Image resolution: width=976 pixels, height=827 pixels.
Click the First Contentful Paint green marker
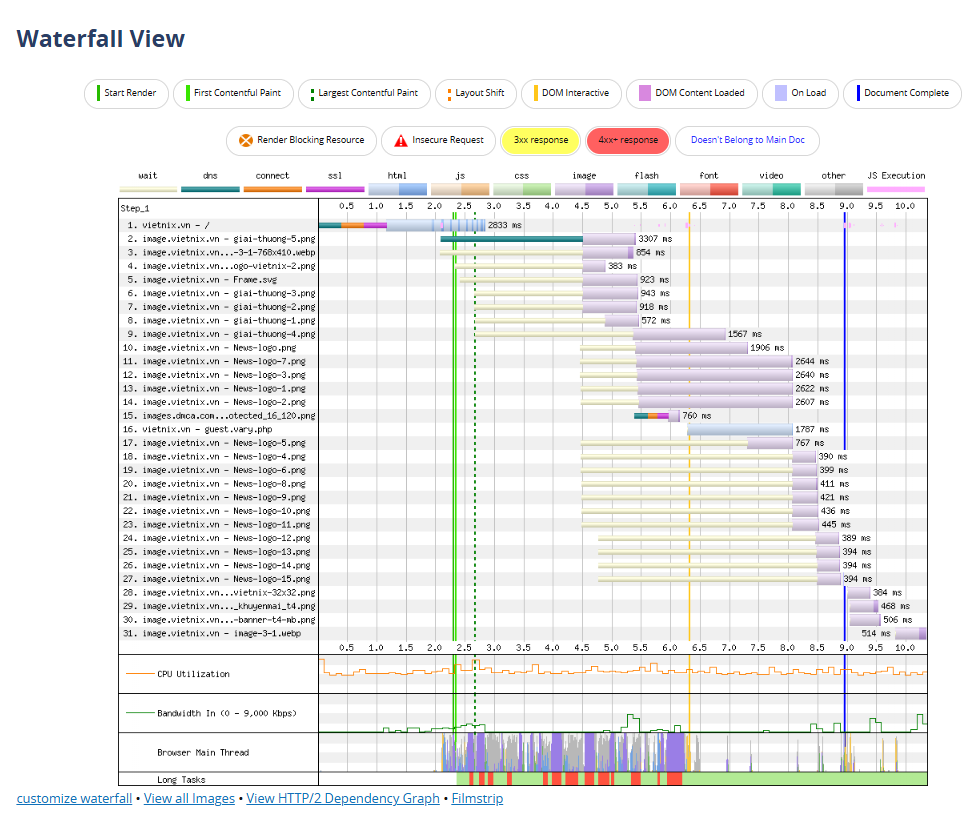coord(187,93)
